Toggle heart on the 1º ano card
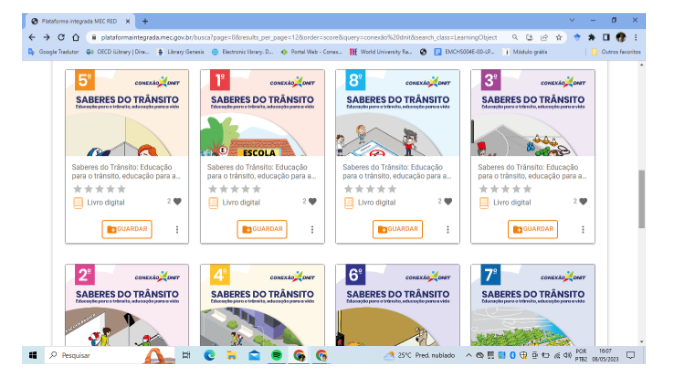The width and height of the screenshot is (679, 382). (313, 201)
